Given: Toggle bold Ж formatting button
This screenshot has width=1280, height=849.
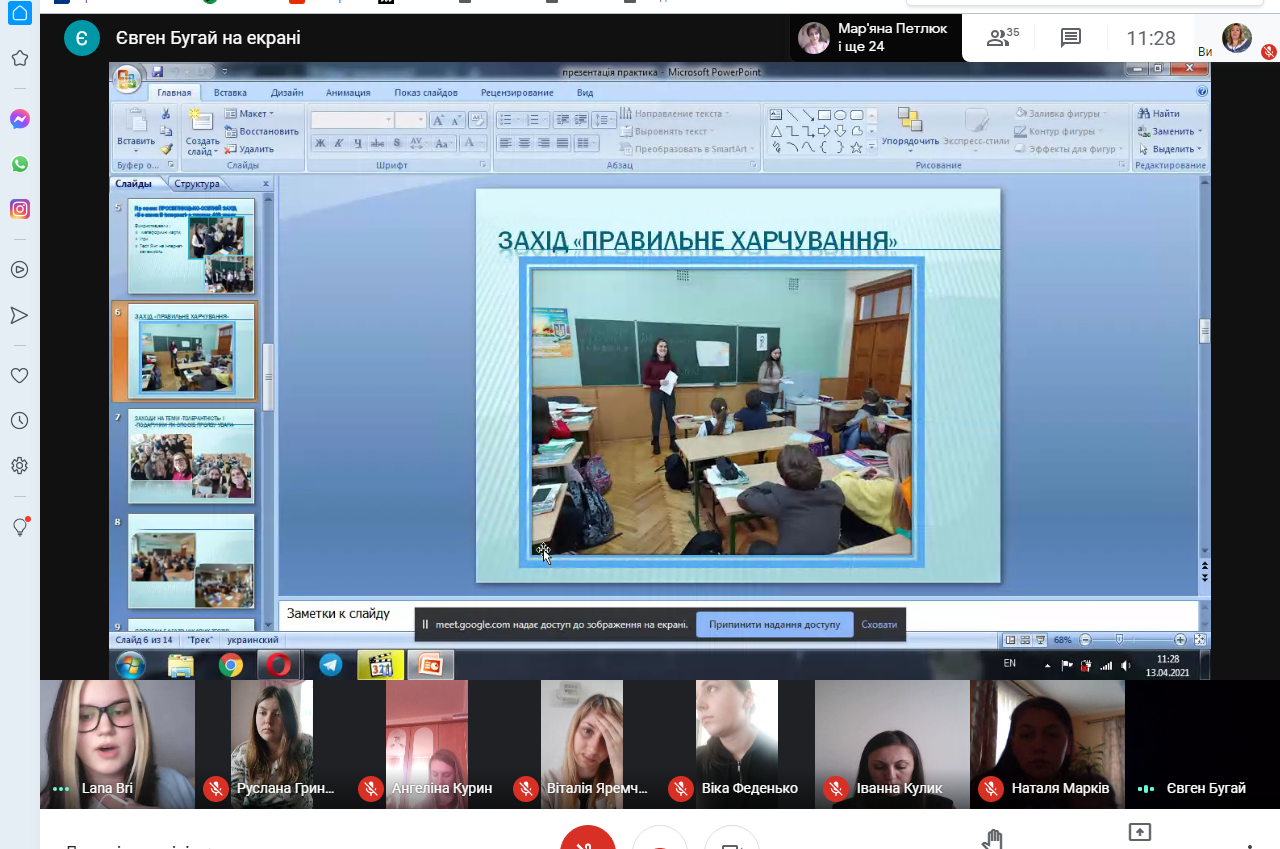Looking at the screenshot, I should tap(320, 144).
